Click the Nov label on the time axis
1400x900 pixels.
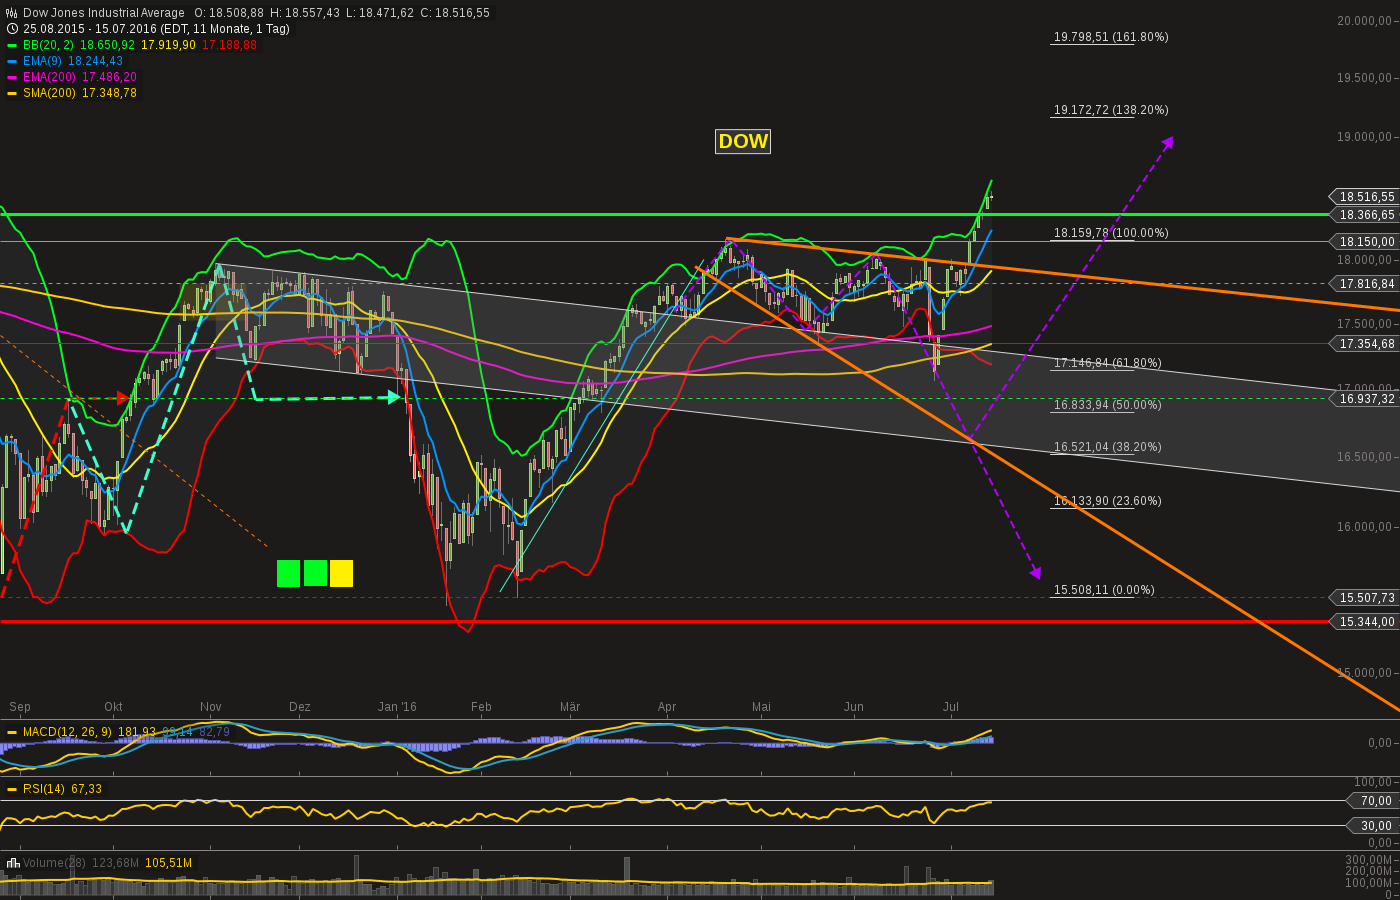click(211, 707)
